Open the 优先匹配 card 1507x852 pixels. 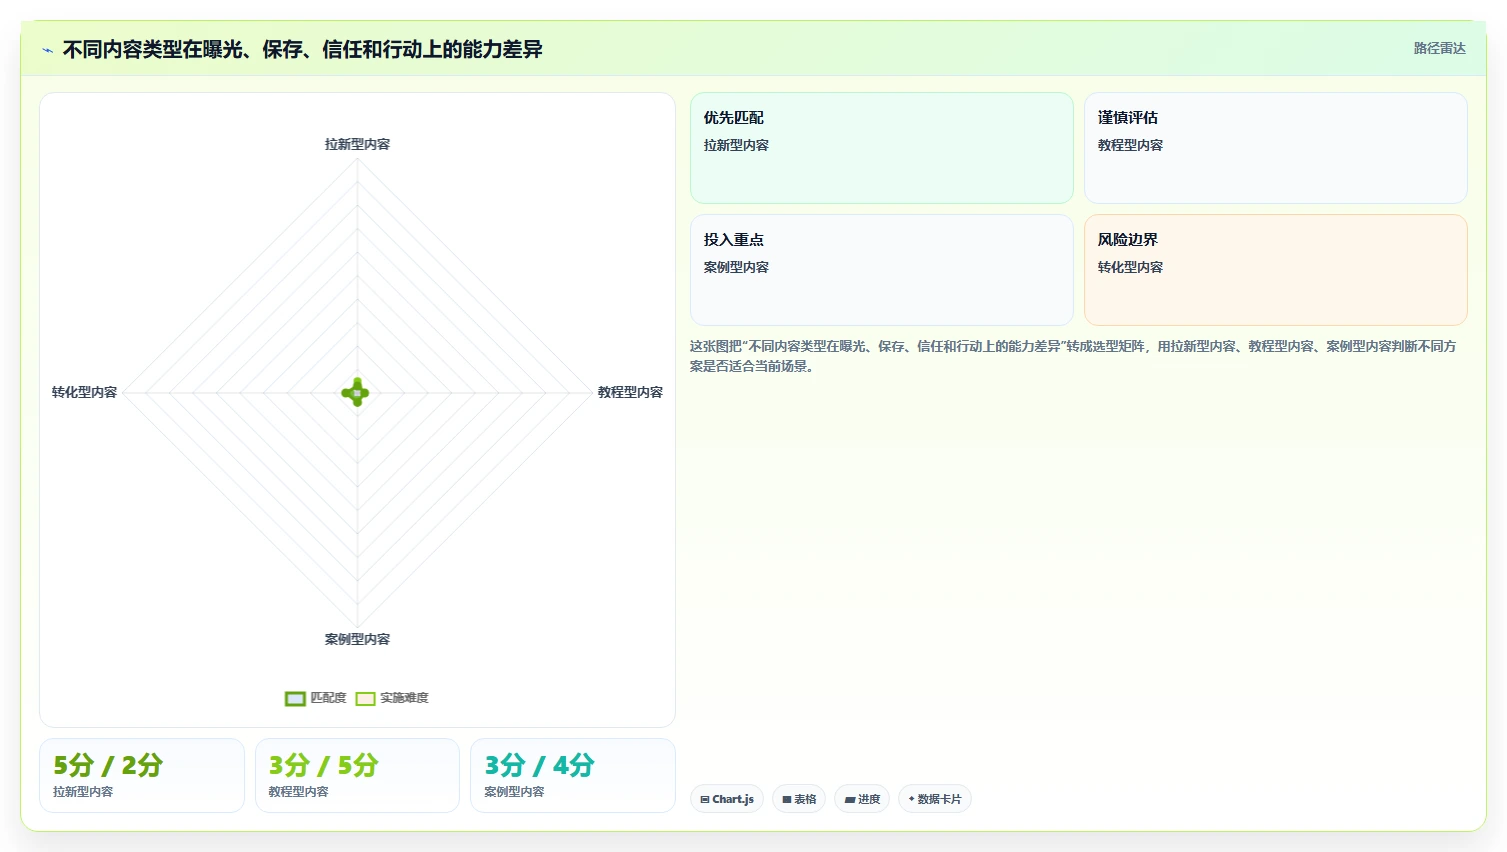tap(882, 148)
